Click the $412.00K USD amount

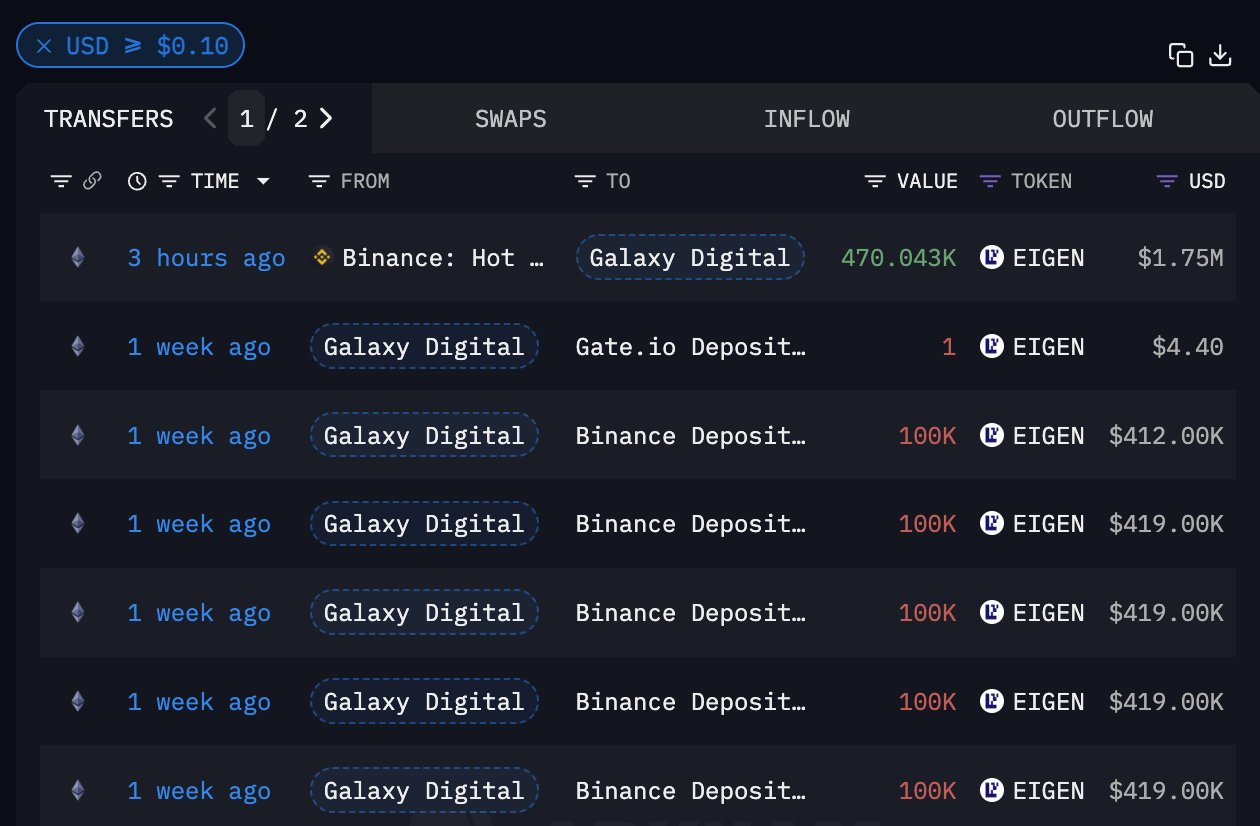coord(1166,436)
